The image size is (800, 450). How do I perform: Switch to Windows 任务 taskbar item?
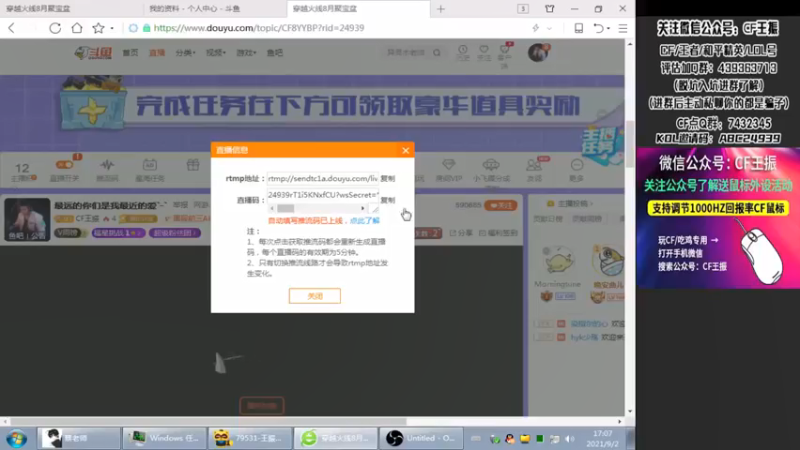164,438
